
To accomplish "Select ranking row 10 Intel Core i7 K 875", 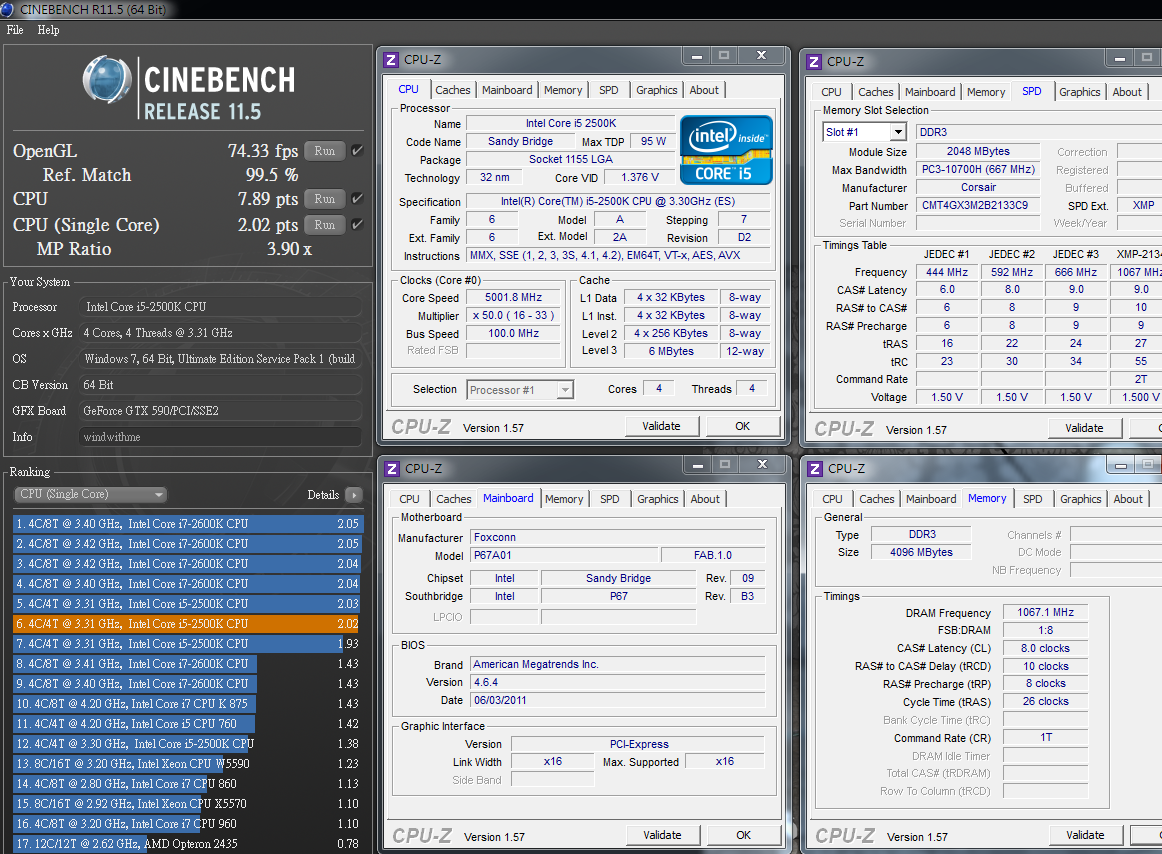I will 188,704.
